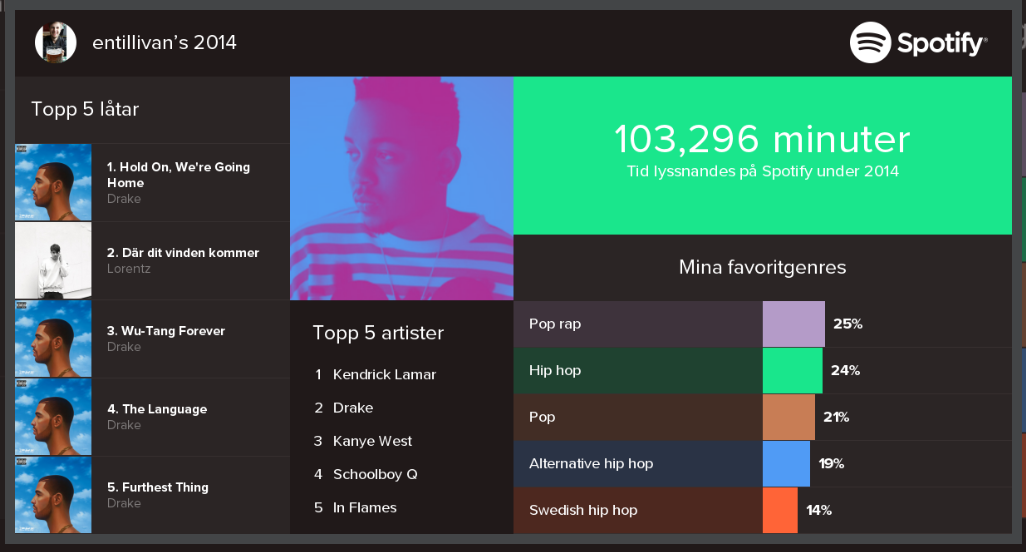Select the Wu-Tang Forever album thumbnail
The image size is (1026, 552).
click(x=53, y=338)
